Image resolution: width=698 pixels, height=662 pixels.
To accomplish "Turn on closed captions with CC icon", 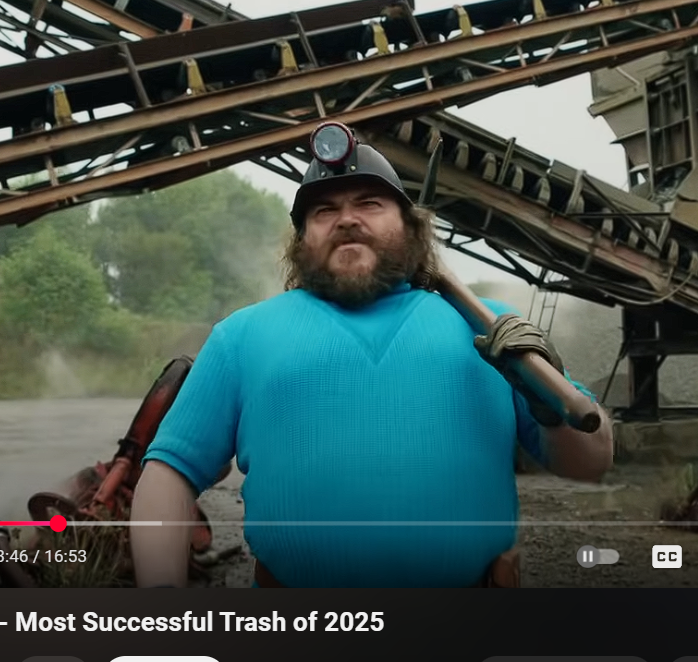I will click(667, 556).
